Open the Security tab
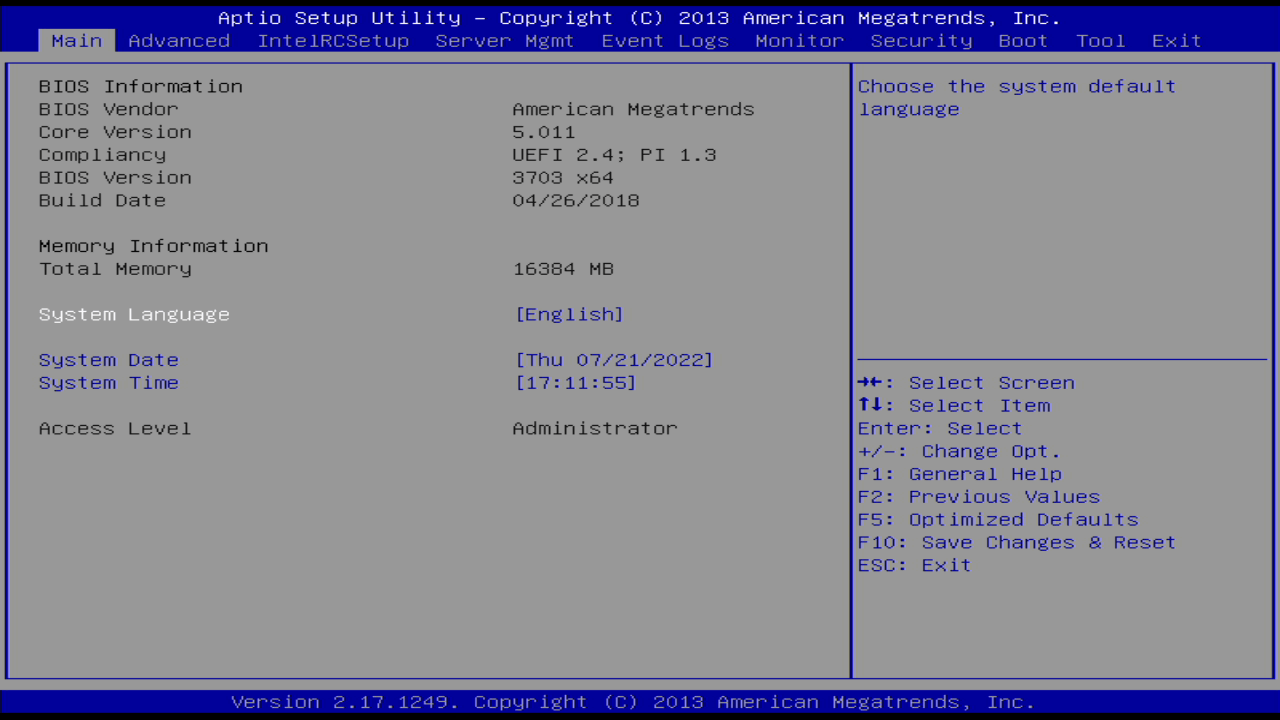Viewport: 1280px width, 720px height. pyautogui.click(x=921, y=41)
